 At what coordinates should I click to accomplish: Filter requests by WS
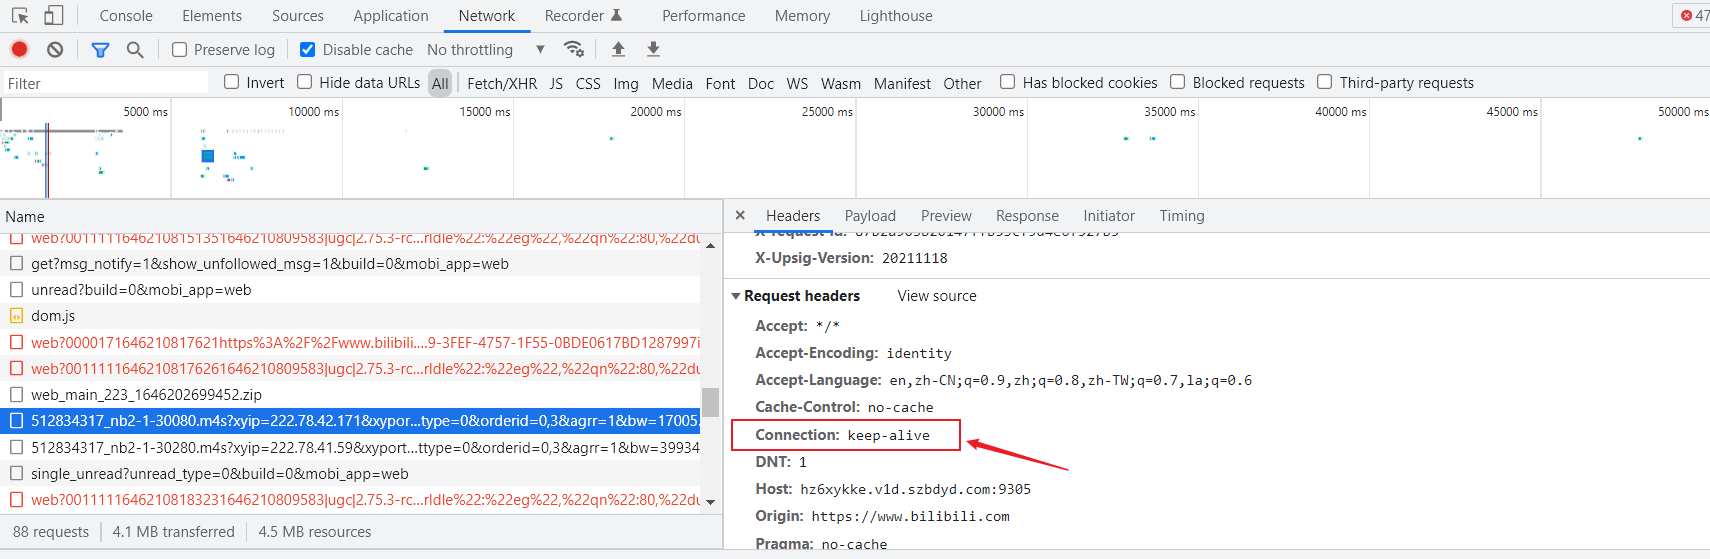[797, 83]
